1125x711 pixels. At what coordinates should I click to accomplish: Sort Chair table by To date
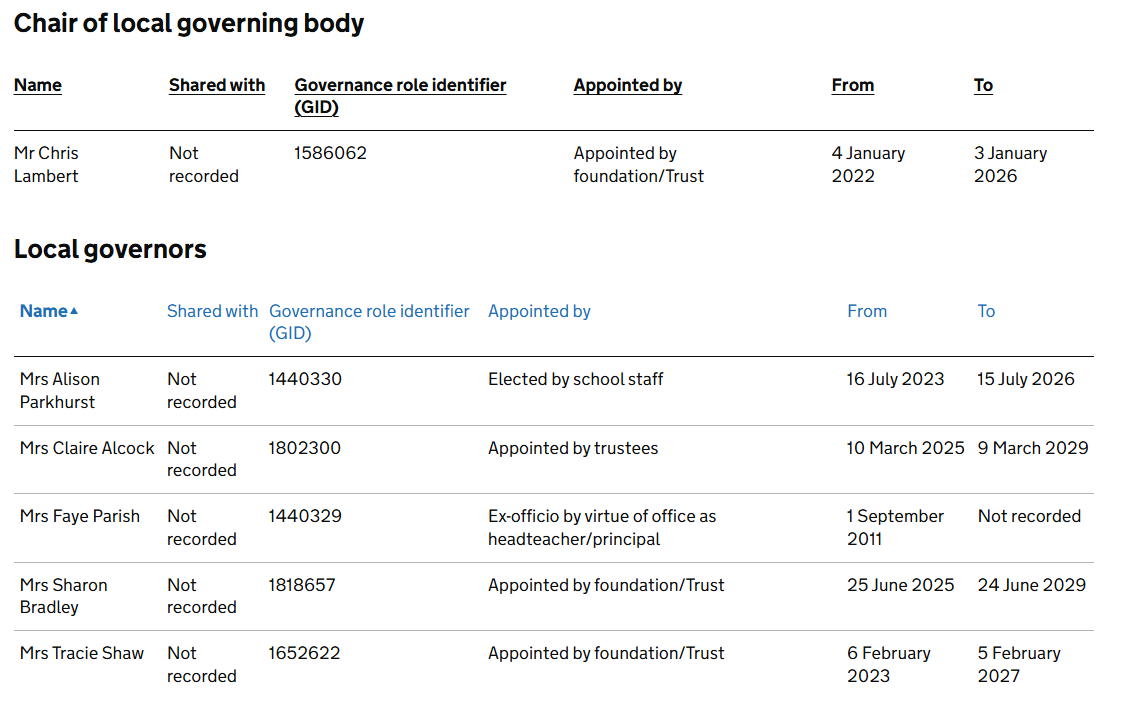tap(983, 85)
